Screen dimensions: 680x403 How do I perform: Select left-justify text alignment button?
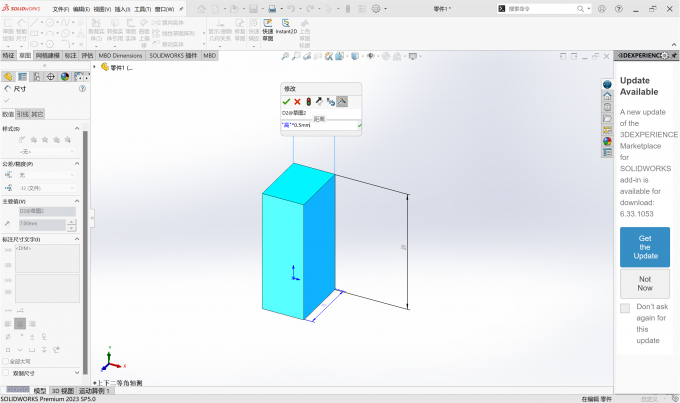tap(8, 324)
